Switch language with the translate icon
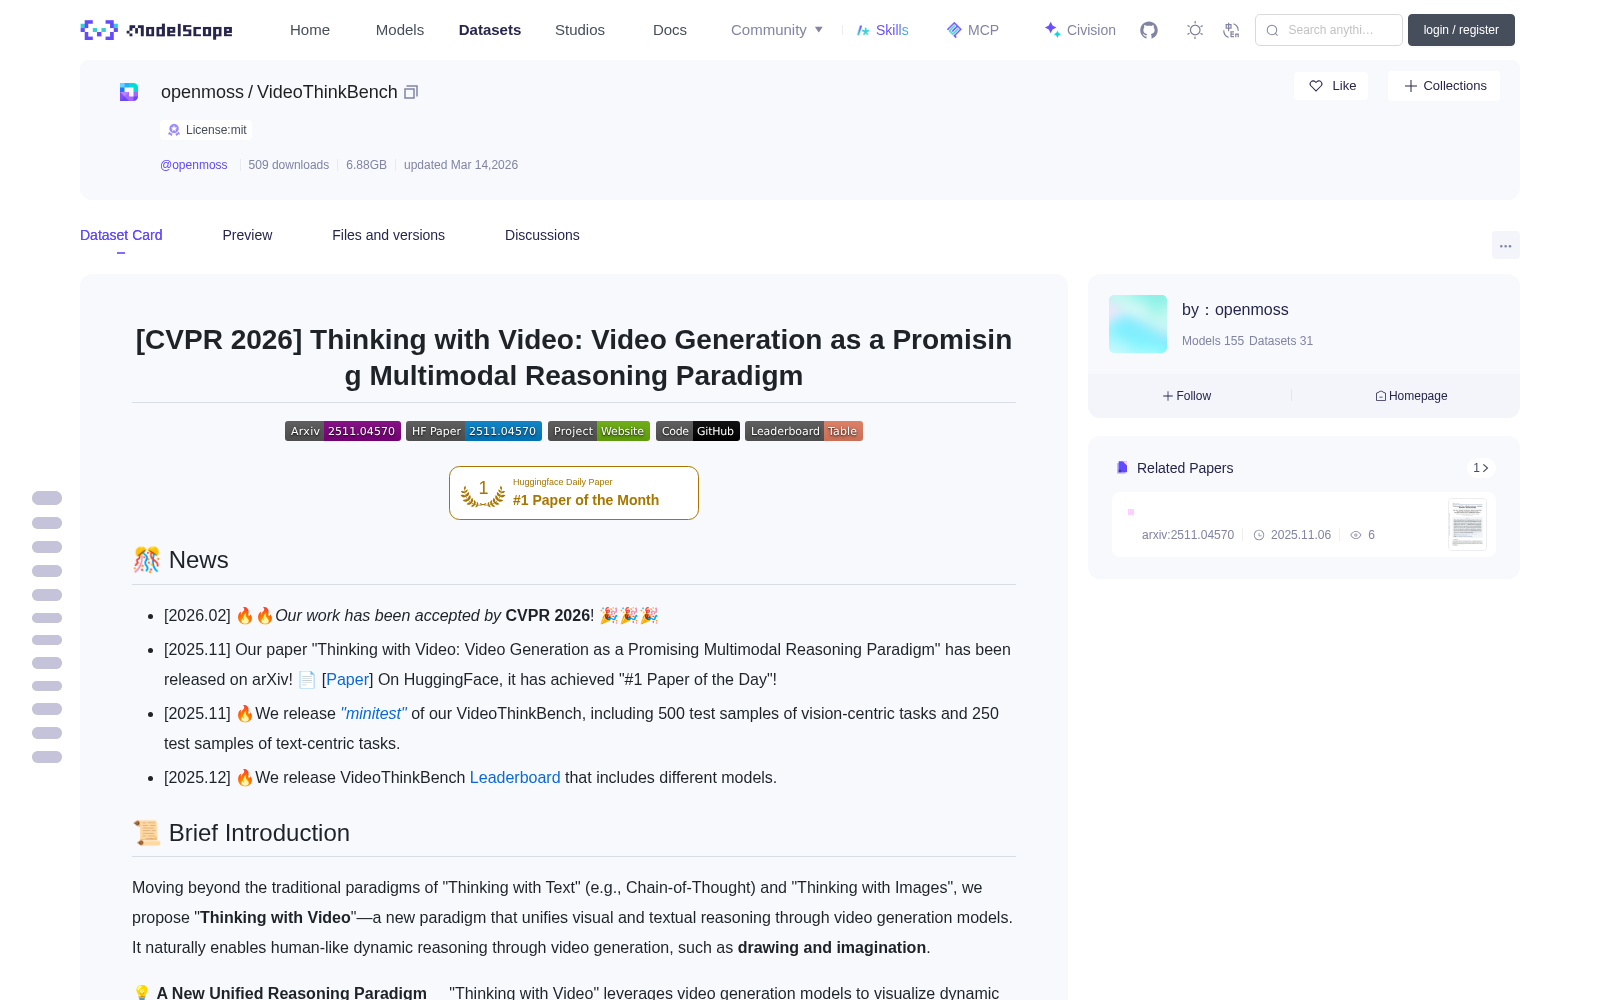The height and width of the screenshot is (1000, 1600). 1231,30
